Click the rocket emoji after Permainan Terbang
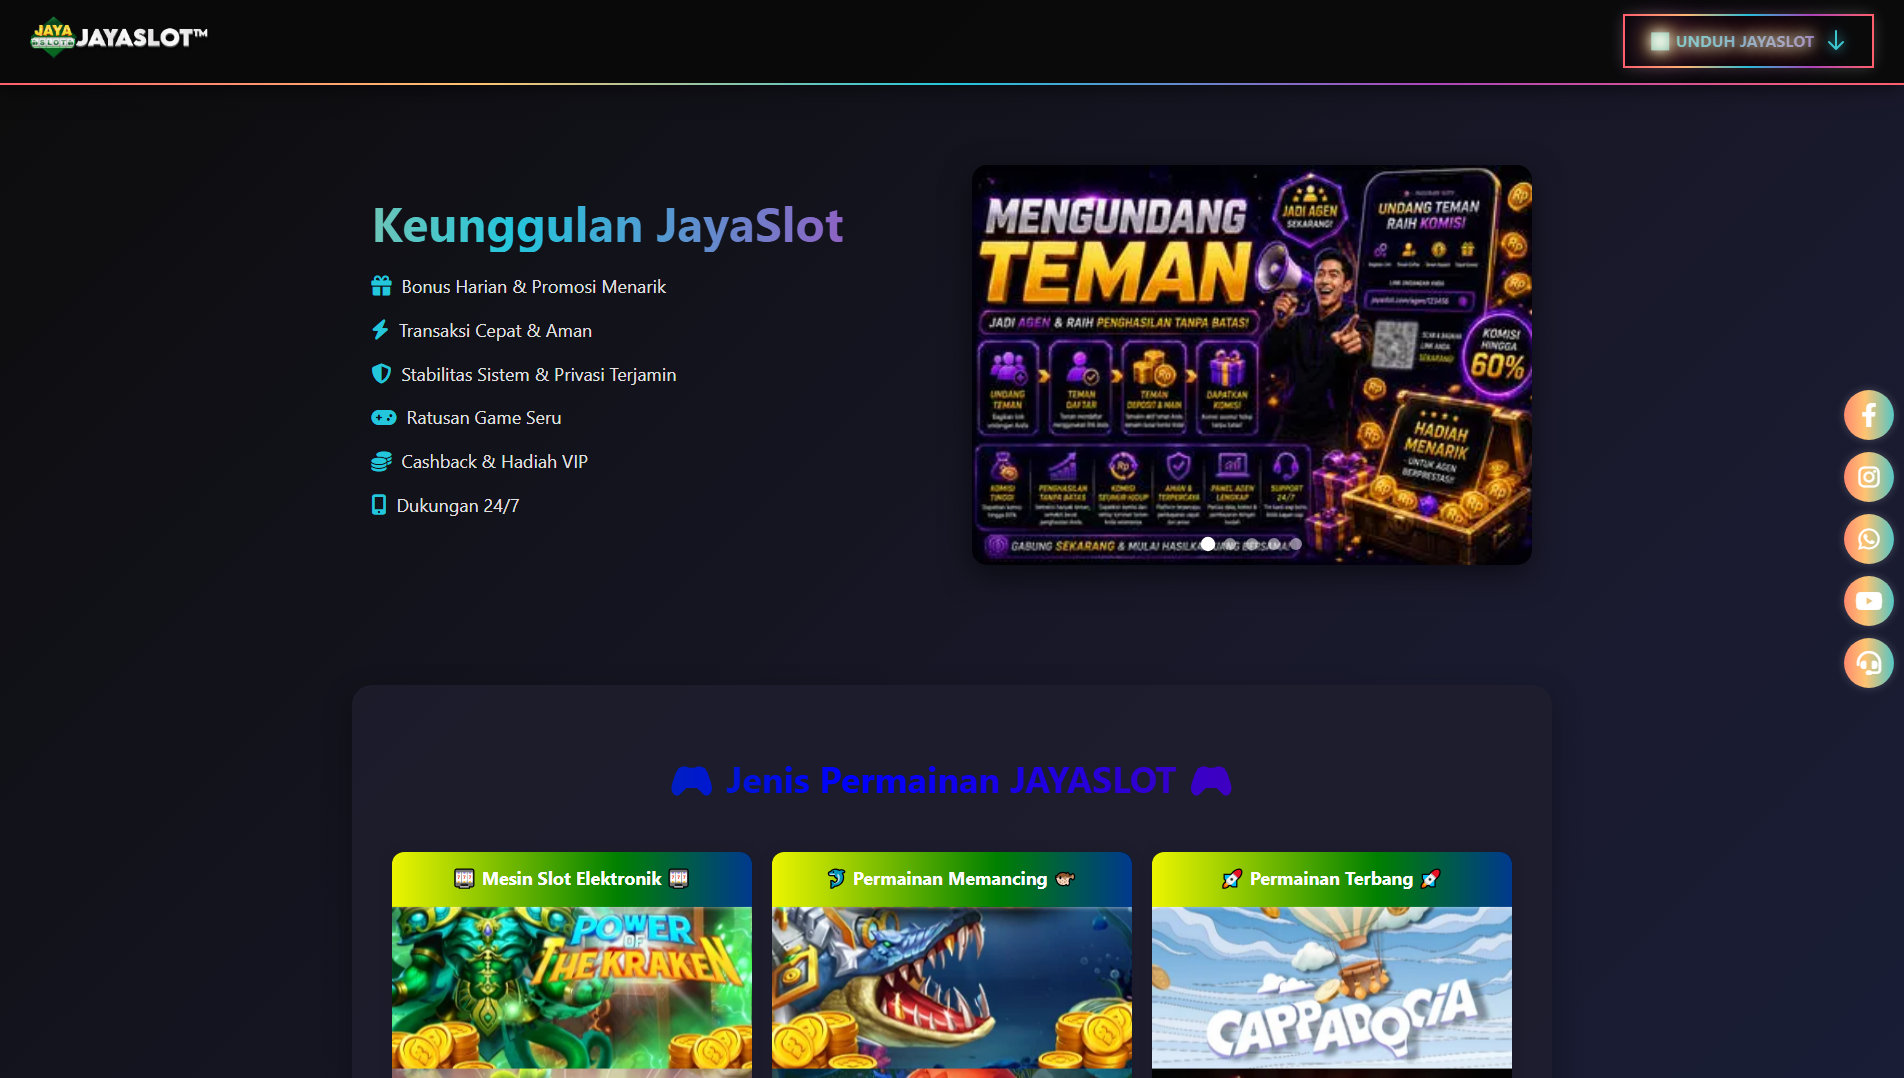The width and height of the screenshot is (1904, 1078). coord(1431,879)
